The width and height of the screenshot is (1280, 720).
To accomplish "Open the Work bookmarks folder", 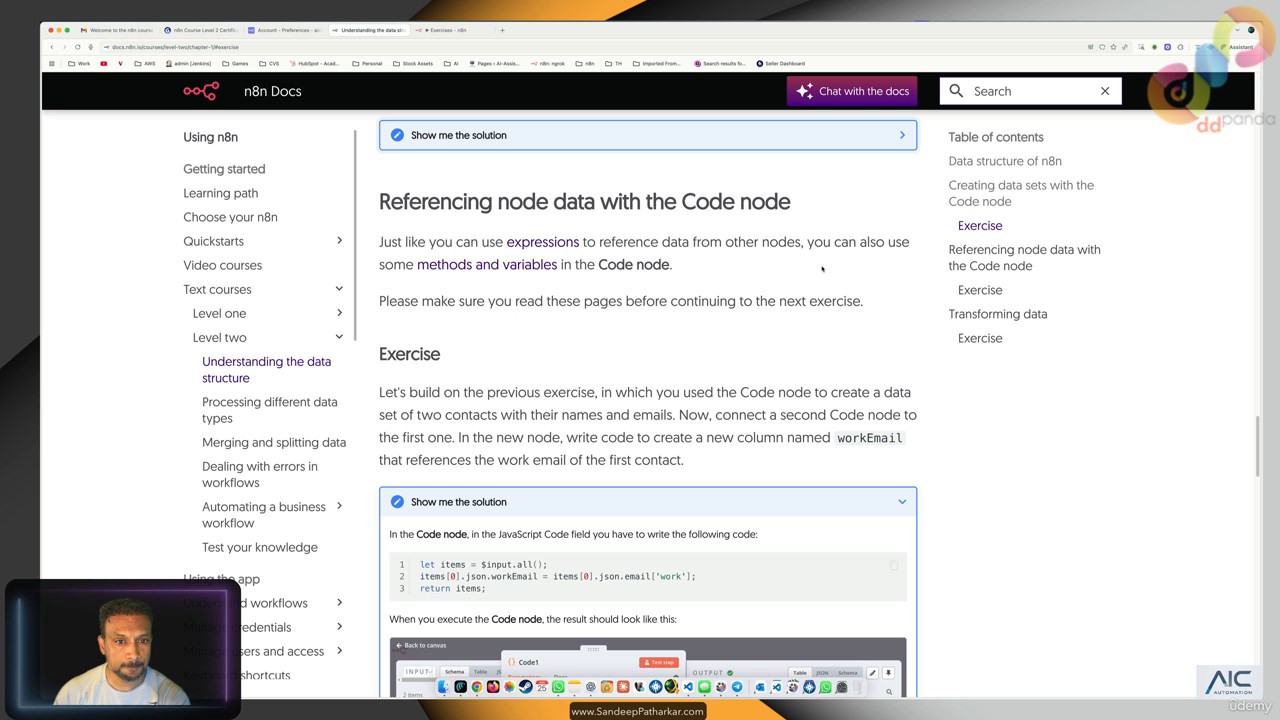I will 79,63.
